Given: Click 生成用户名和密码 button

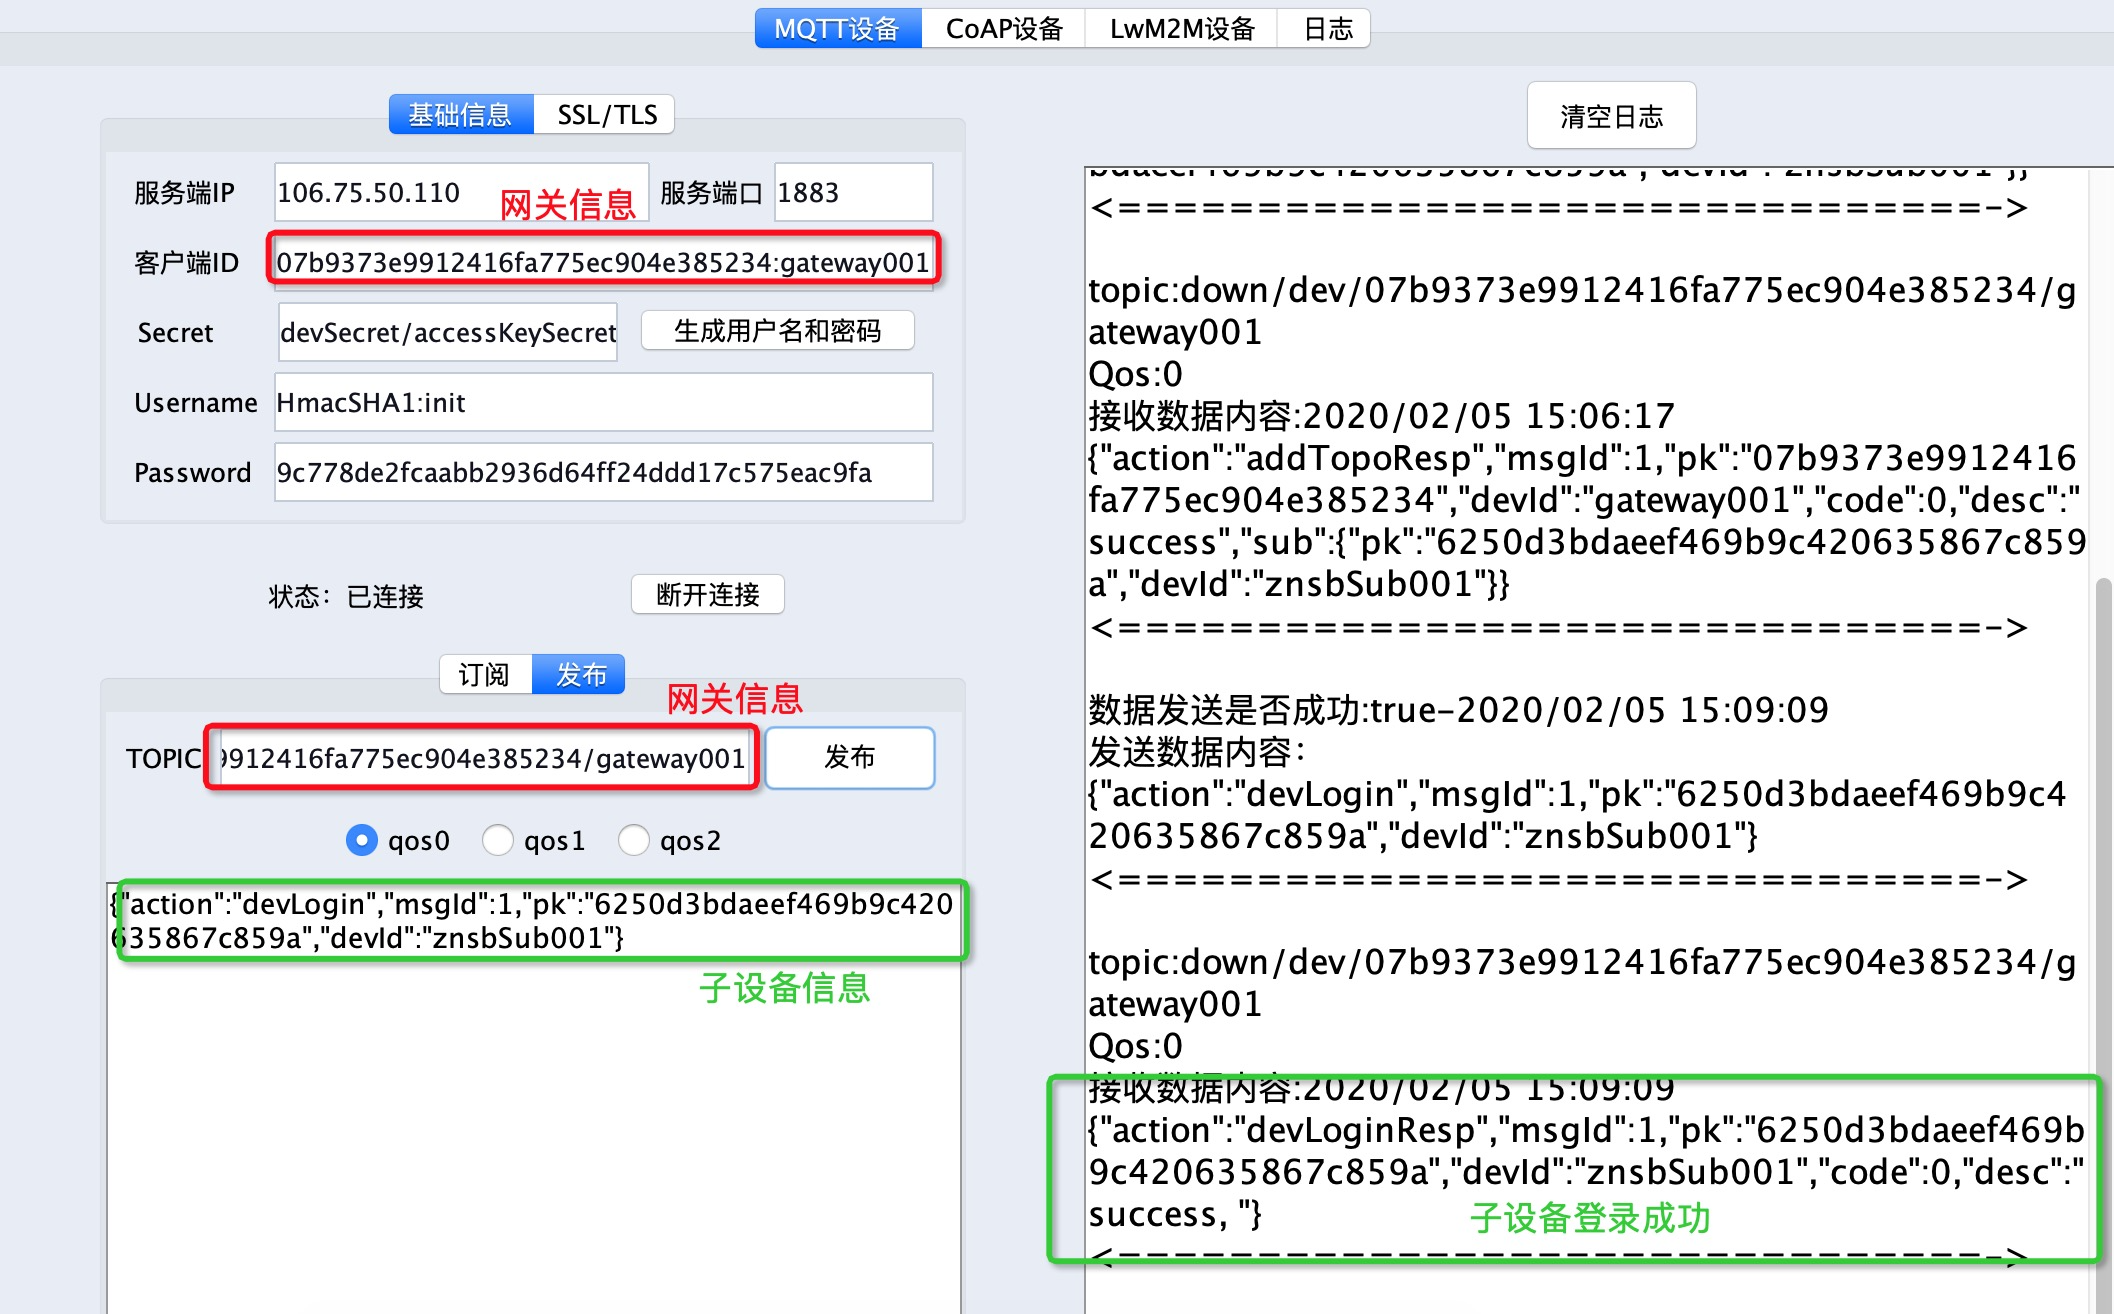Looking at the screenshot, I should click(777, 331).
